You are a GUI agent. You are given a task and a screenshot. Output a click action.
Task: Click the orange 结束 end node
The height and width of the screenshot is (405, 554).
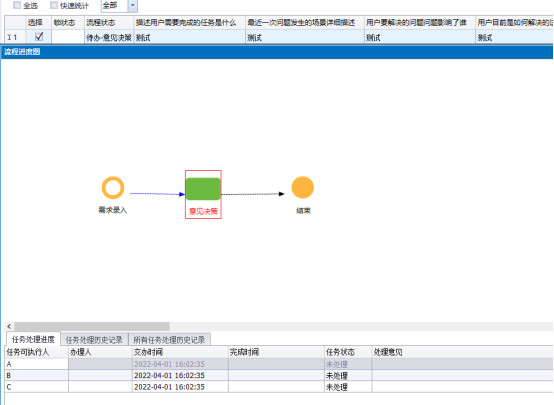(x=303, y=187)
